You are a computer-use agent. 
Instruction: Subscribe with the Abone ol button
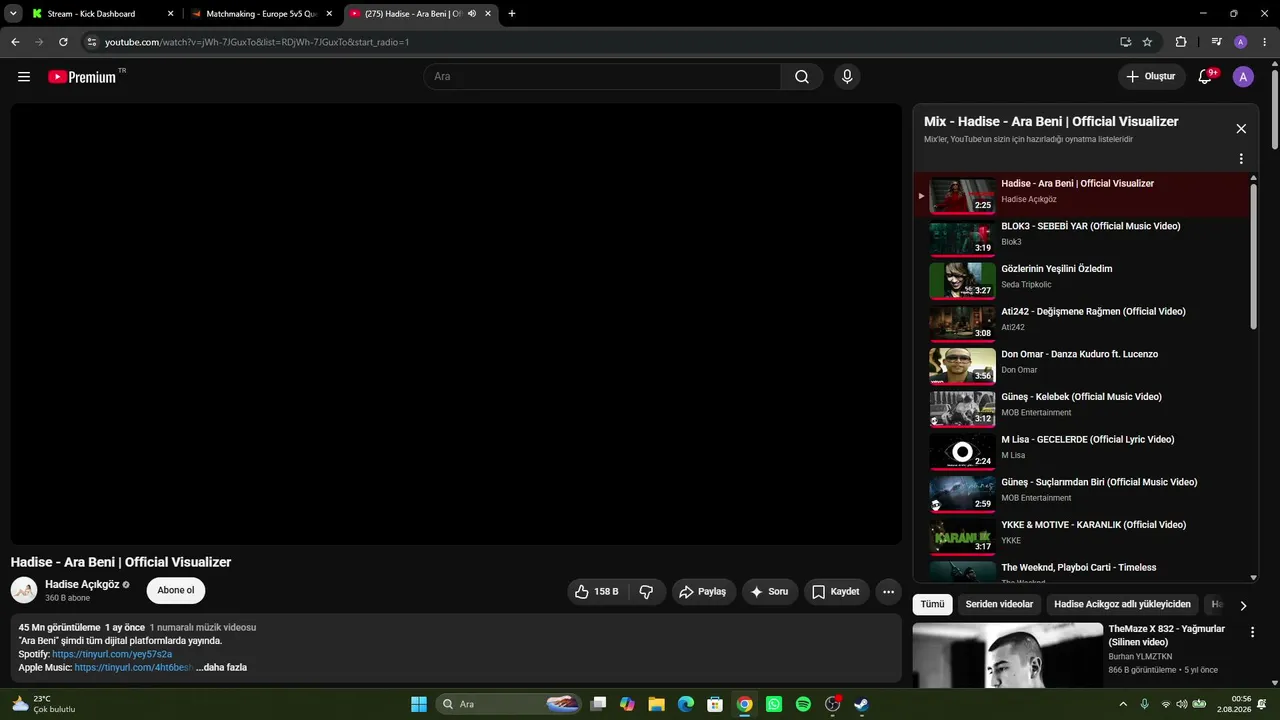(176, 590)
